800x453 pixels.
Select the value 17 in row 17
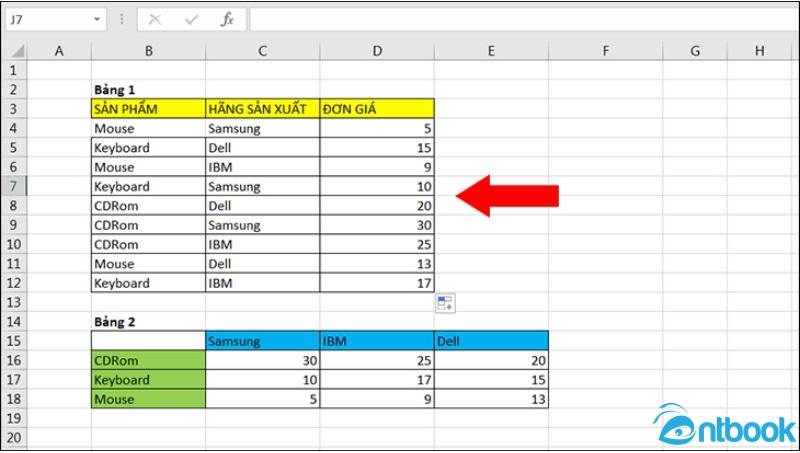click(x=377, y=380)
